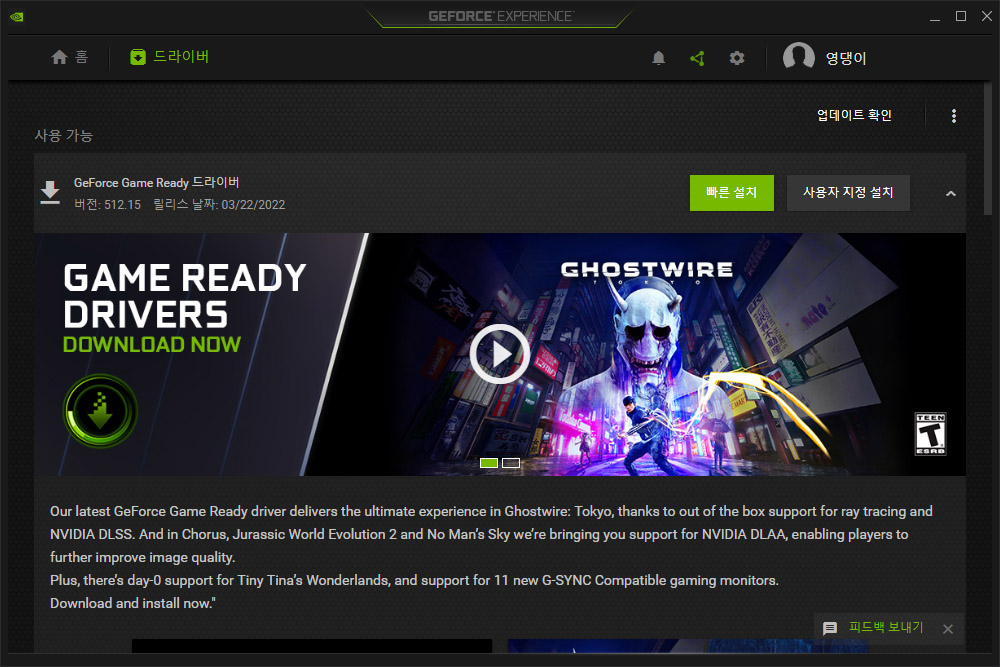This screenshot has width=1000, height=667.
Task: Open settings gear icon
Action: tap(737, 59)
